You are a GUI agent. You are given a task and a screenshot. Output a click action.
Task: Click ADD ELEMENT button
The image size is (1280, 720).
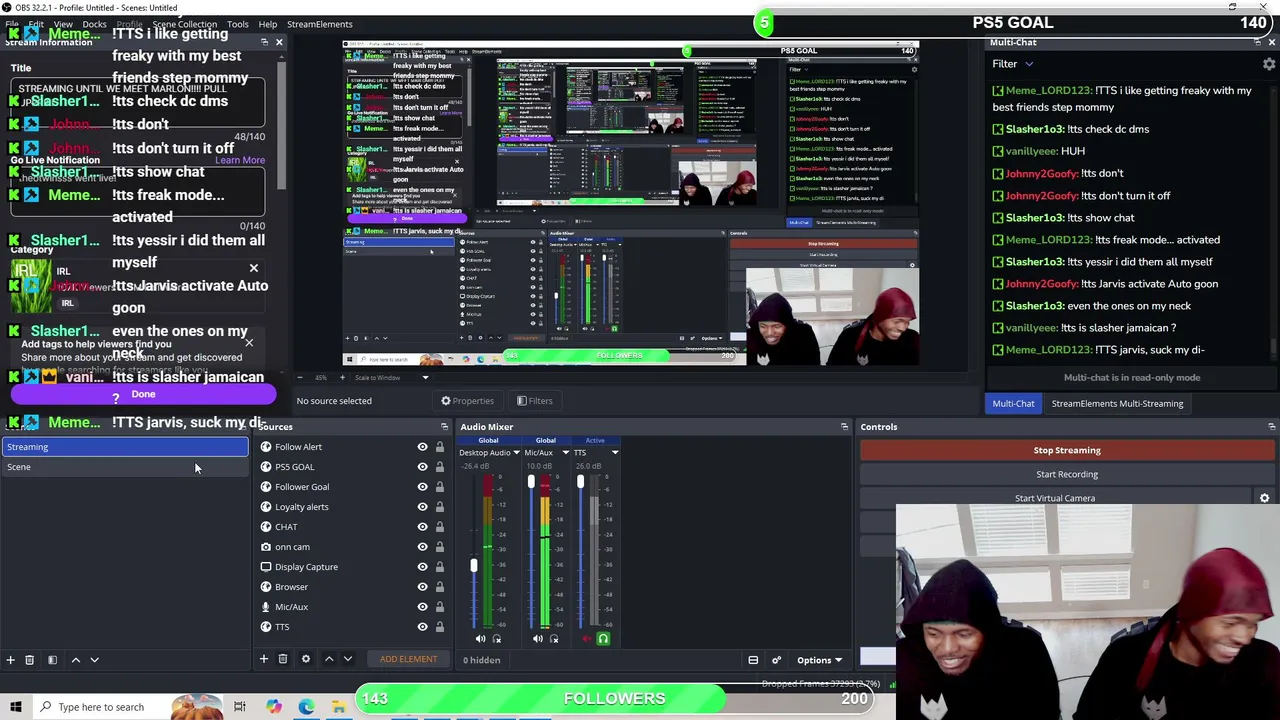click(408, 659)
